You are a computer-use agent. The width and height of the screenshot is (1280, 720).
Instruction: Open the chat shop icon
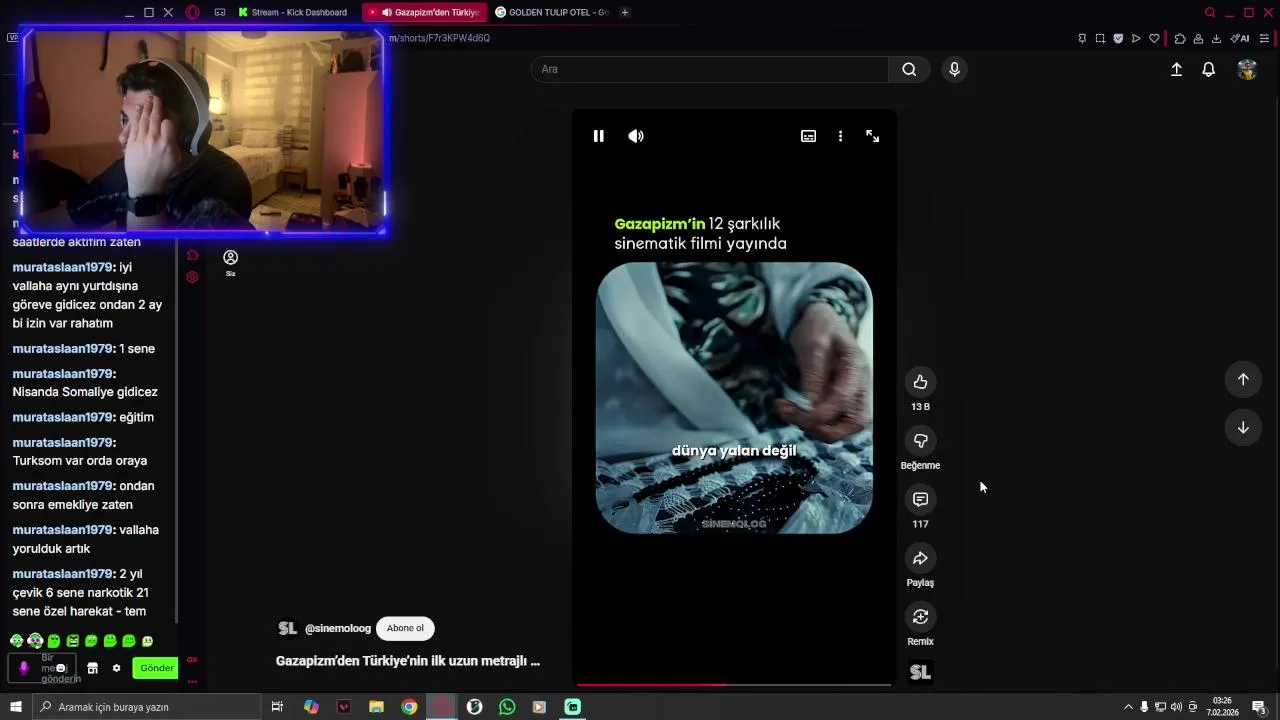point(92,668)
